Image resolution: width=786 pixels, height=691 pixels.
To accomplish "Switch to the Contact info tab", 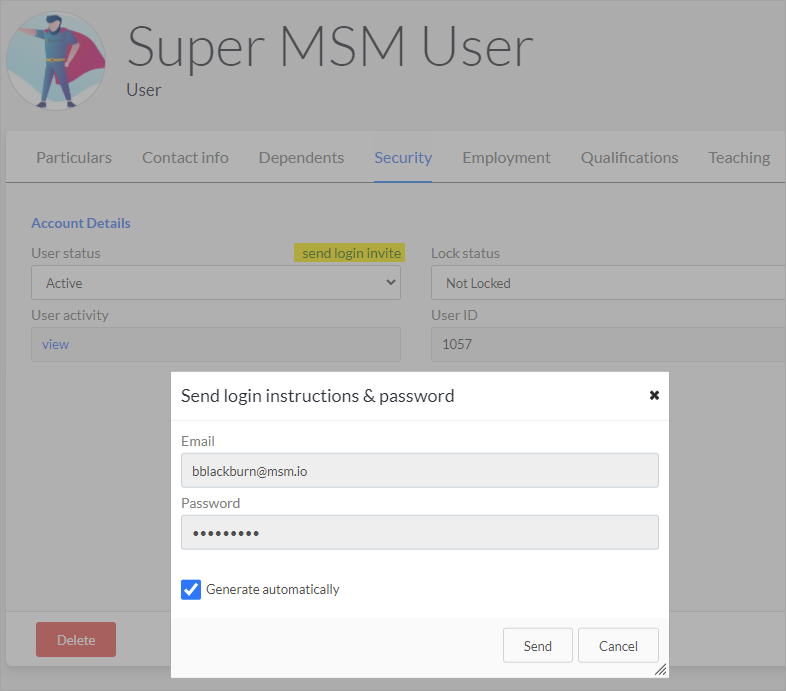I will coord(185,157).
